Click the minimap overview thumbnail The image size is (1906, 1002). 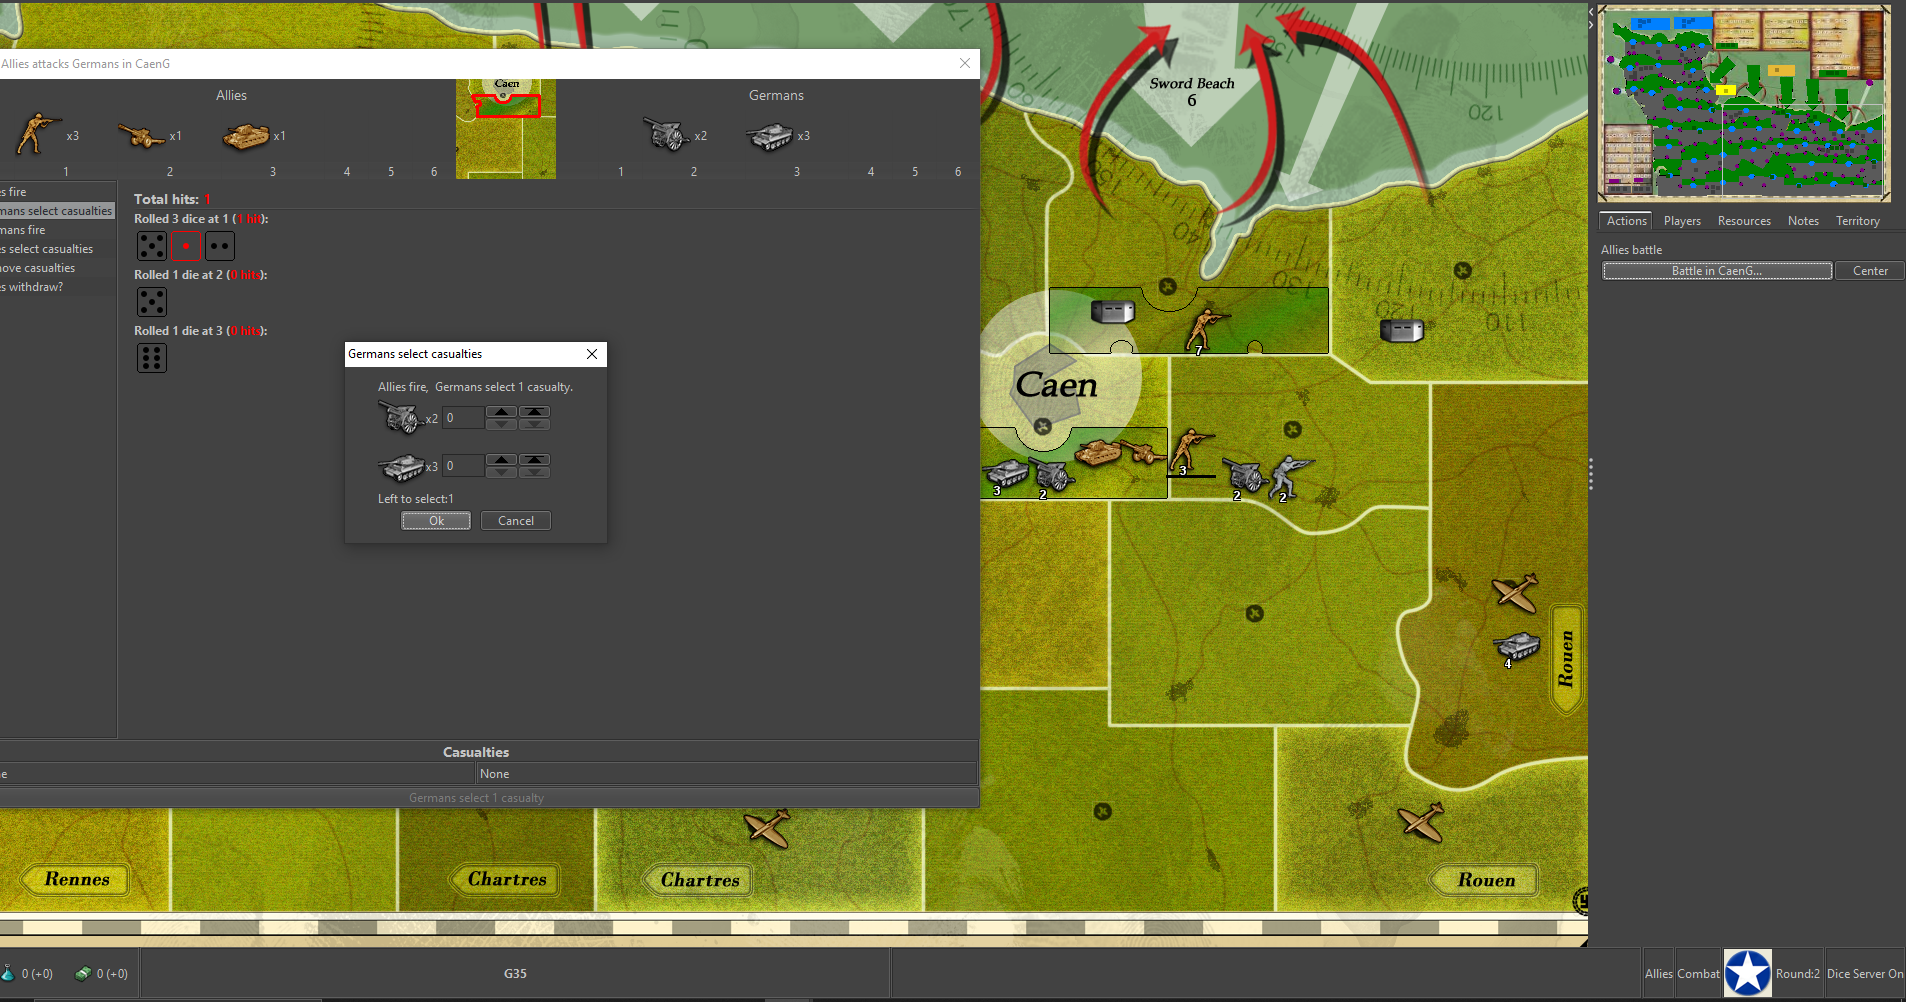tap(1743, 103)
